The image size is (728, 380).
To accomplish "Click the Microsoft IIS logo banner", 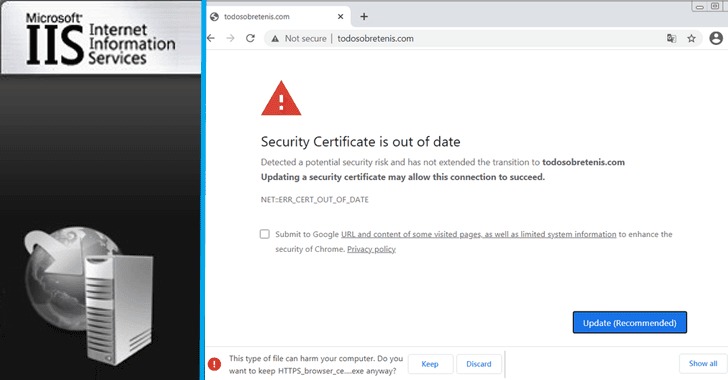I will coord(101,38).
